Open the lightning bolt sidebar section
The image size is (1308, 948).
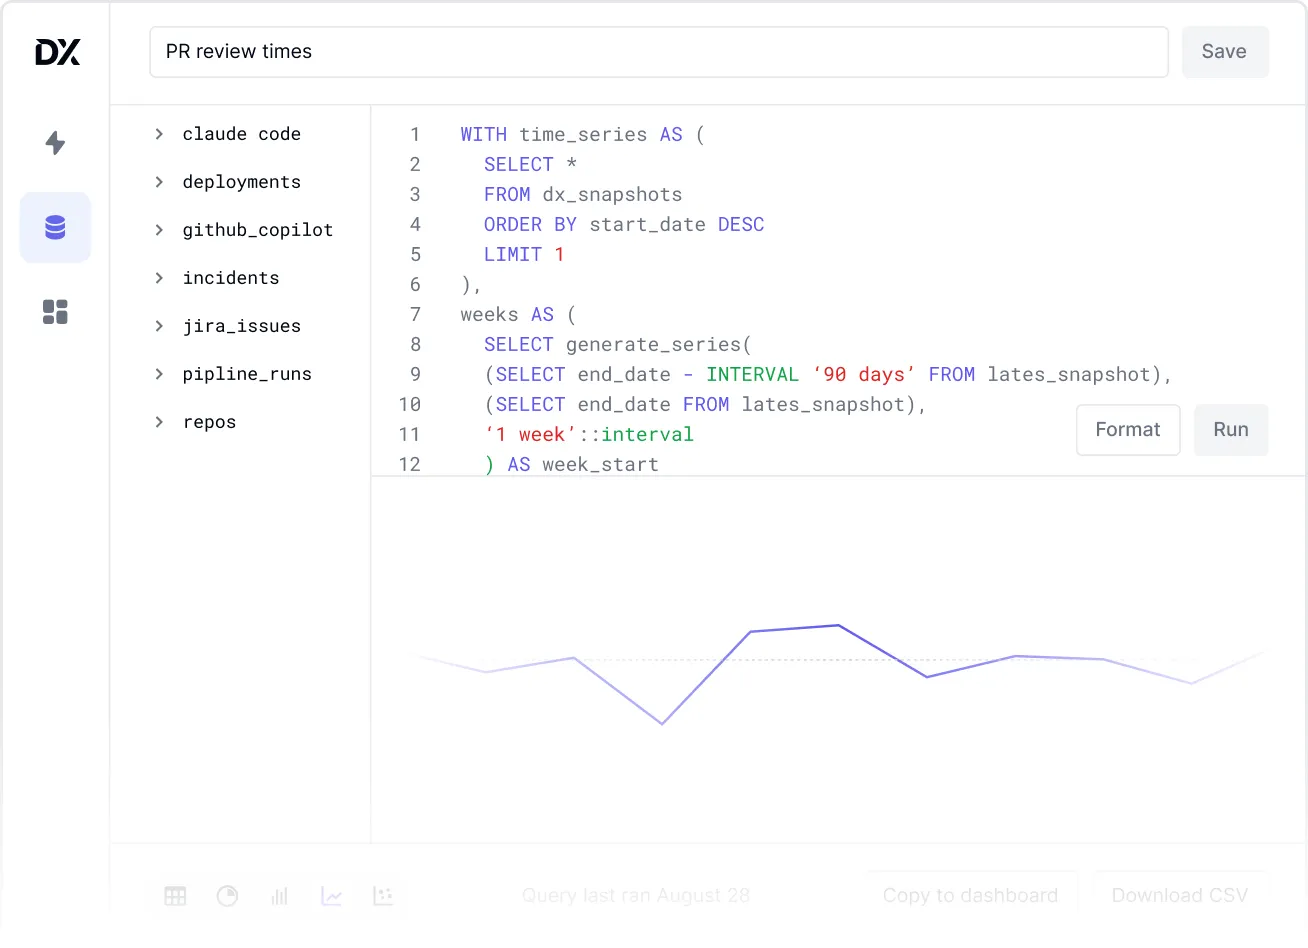click(x=55, y=143)
